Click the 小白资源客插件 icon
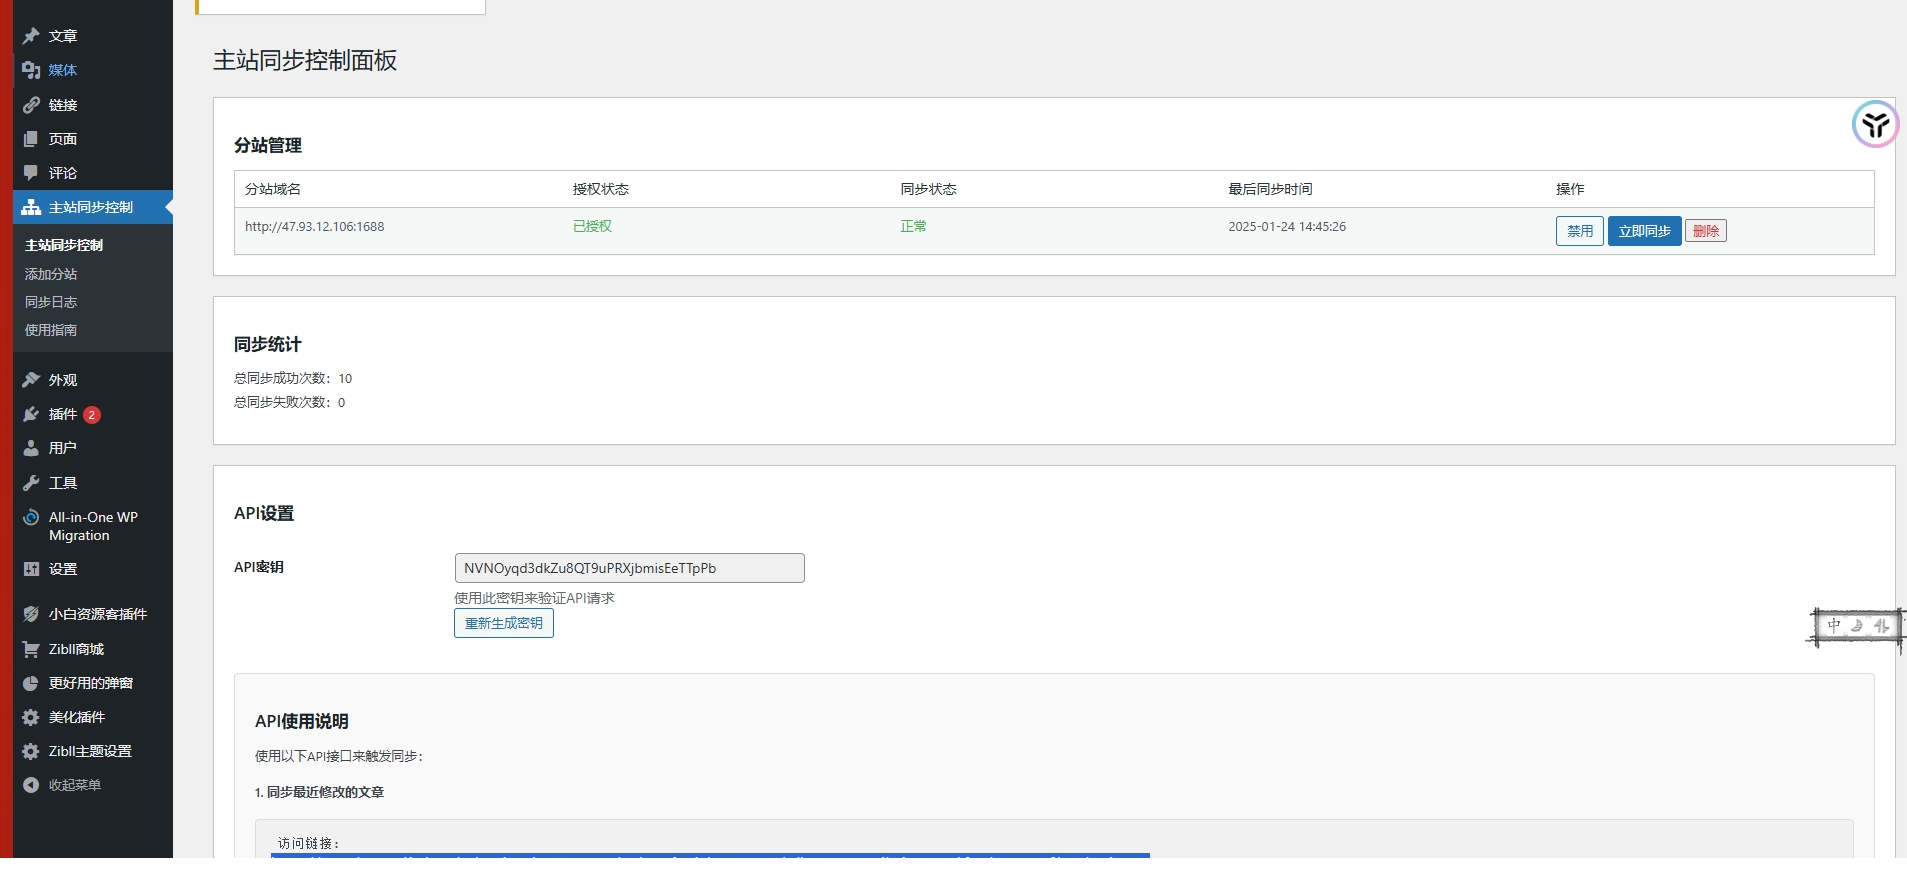This screenshot has width=1907, height=881. point(31,614)
